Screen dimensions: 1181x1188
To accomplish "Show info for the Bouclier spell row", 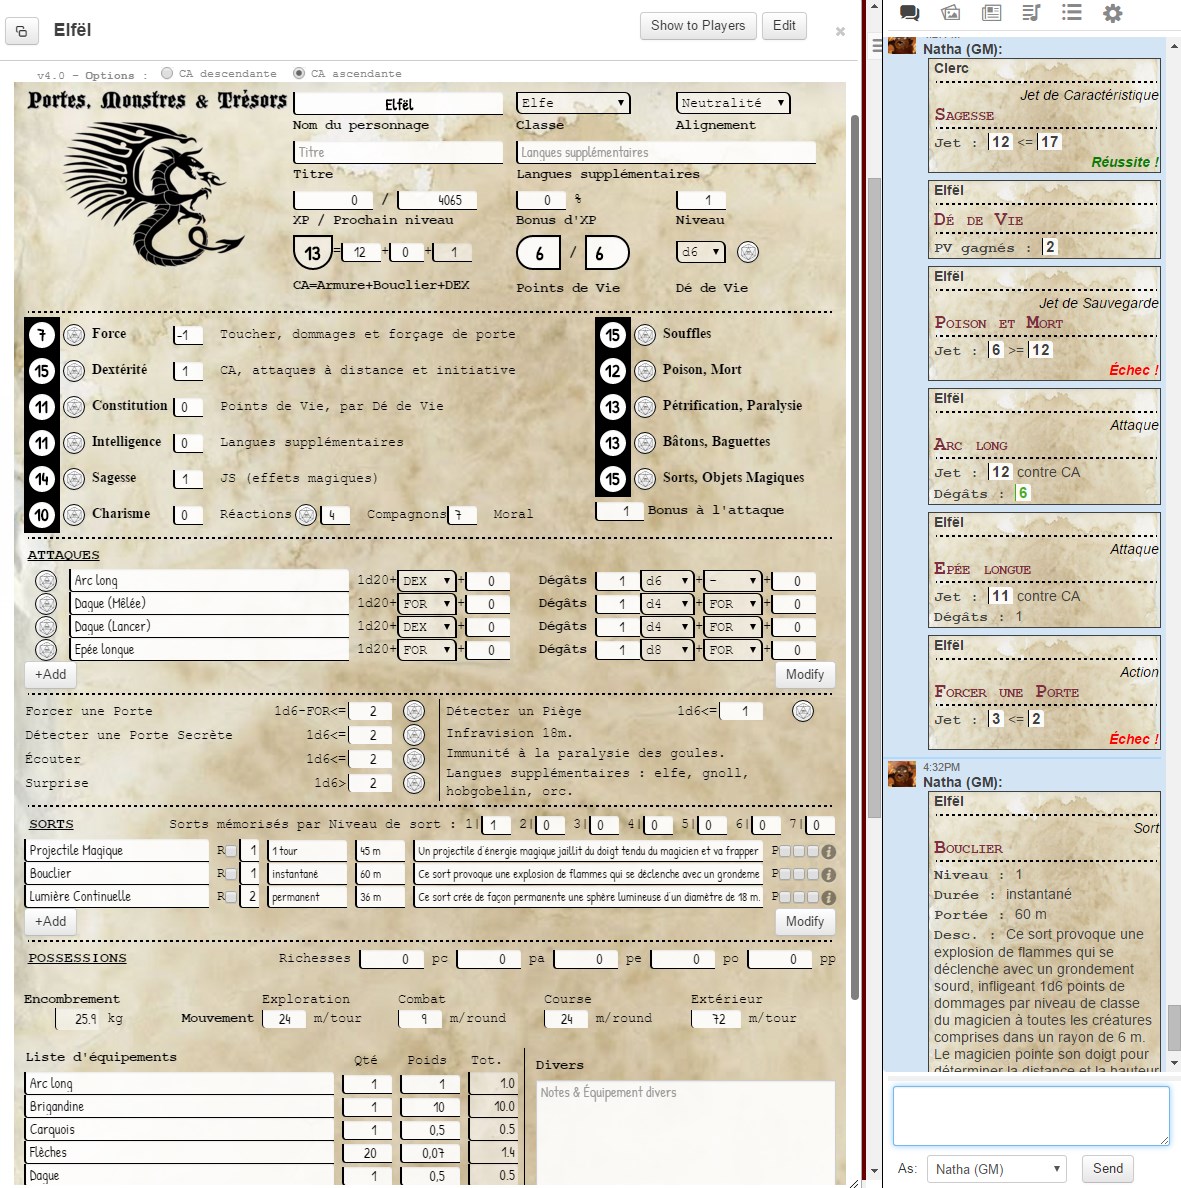I will [829, 874].
